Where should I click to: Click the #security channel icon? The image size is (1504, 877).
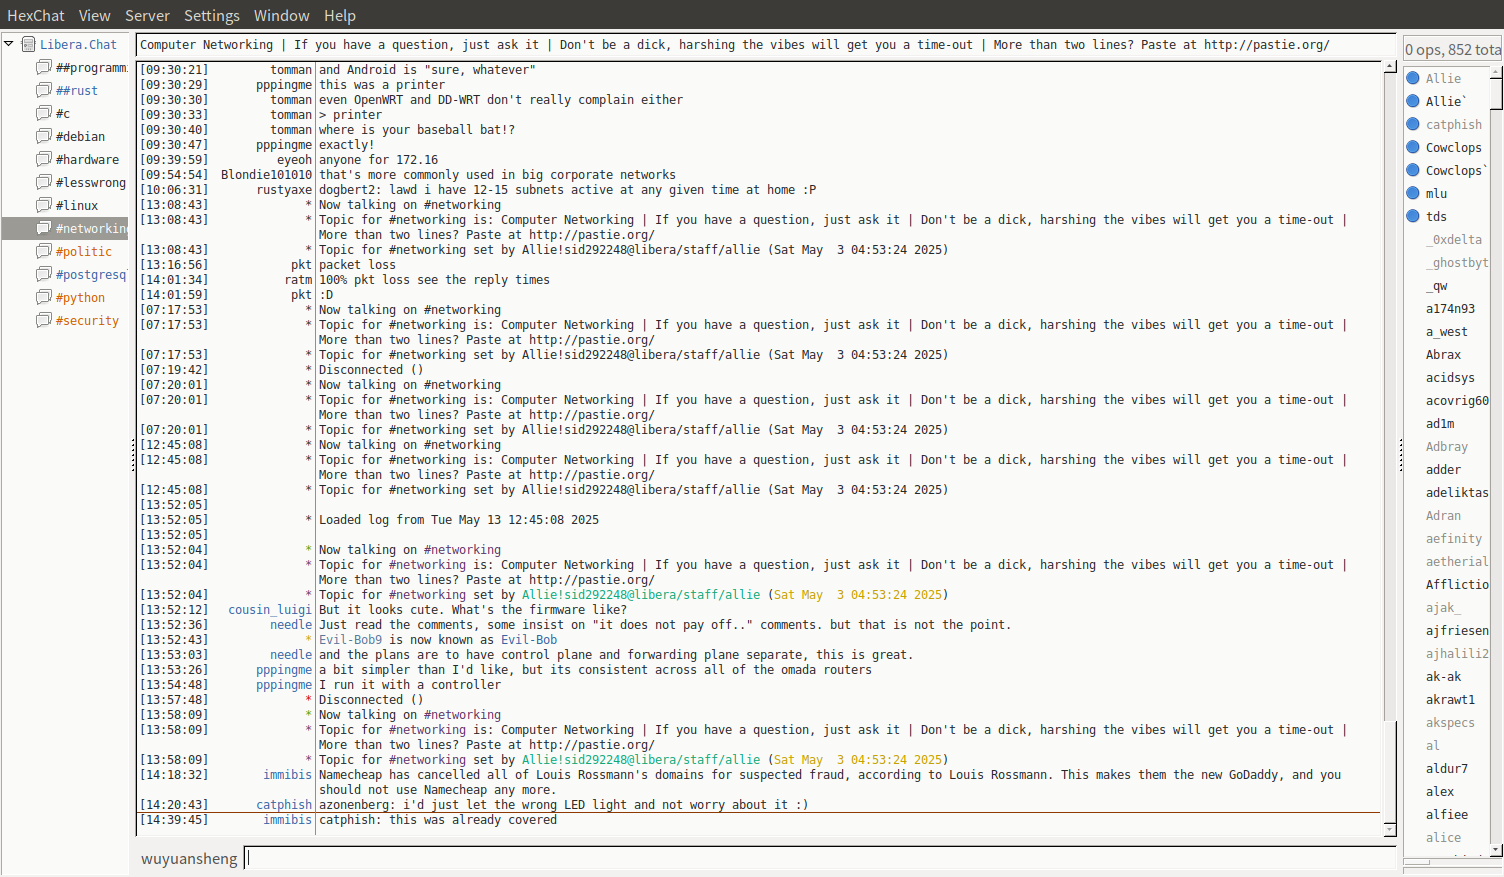point(43,320)
